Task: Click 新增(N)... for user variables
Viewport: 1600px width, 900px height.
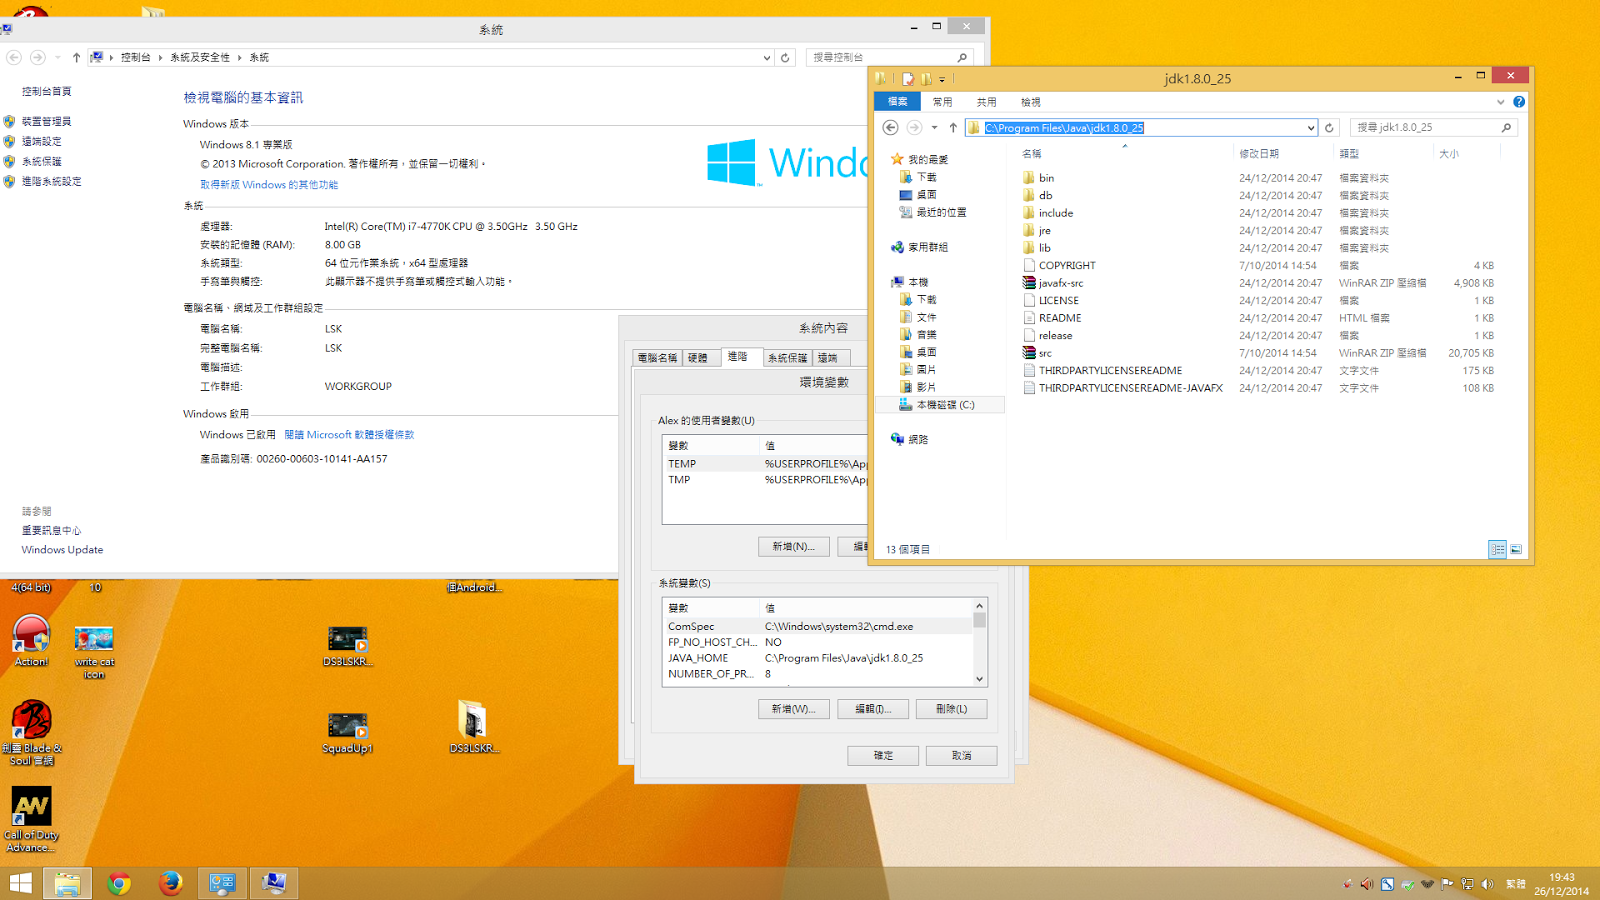Action: pos(793,546)
